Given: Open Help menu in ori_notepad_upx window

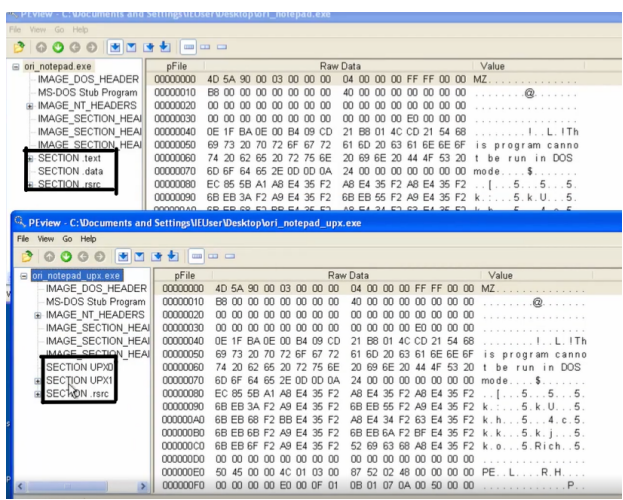Looking at the screenshot, I should coord(88,239).
